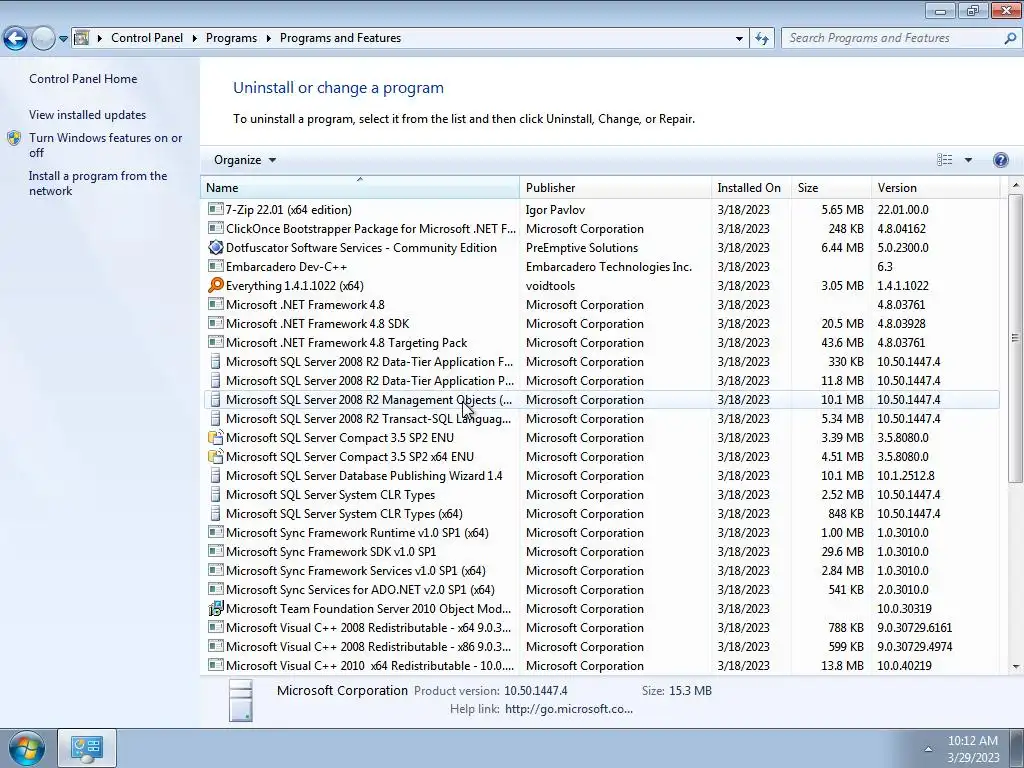Select Microsoft .NET Framework 4.8 entry
The image size is (1024, 768).
601,304
